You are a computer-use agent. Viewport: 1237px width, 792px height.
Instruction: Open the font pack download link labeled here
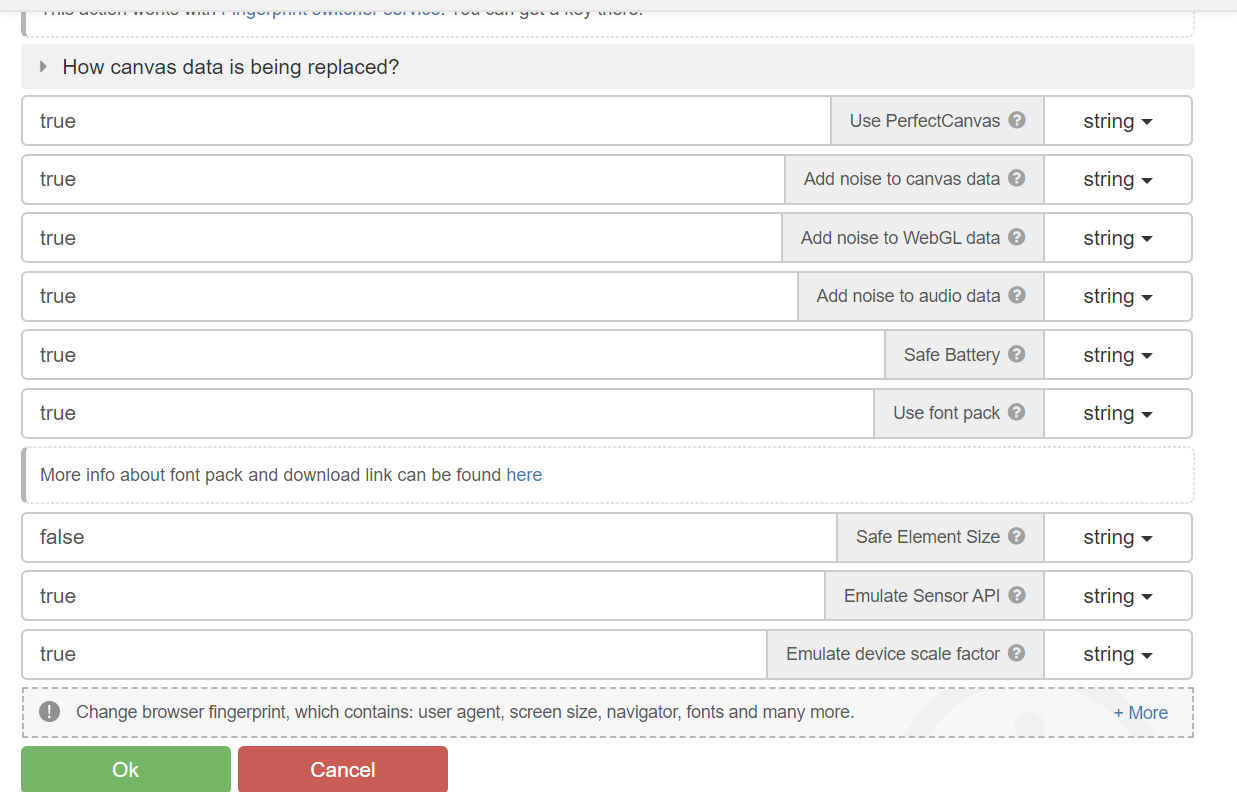click(x=524, y=474)
